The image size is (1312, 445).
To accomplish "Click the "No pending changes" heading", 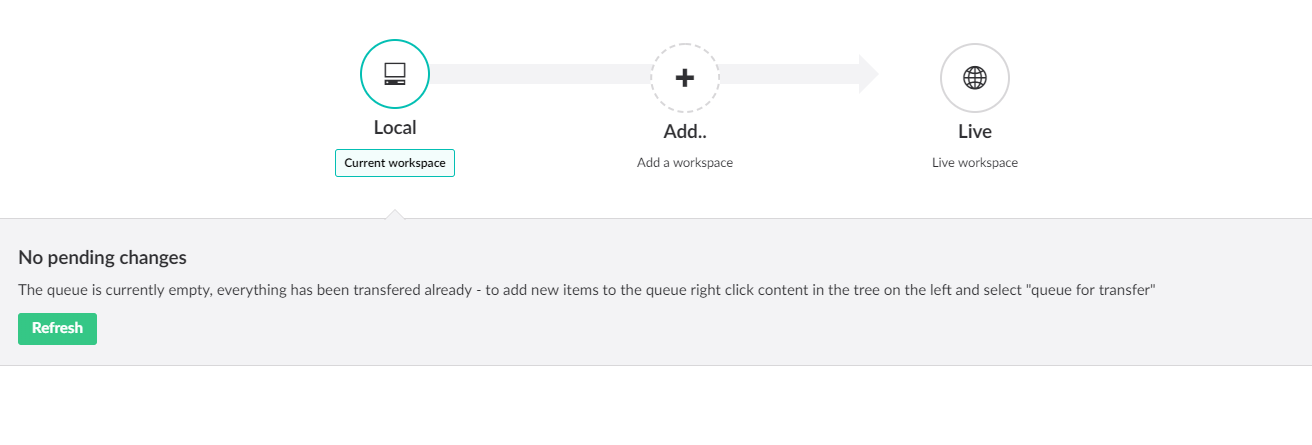I will pos(102,257).
